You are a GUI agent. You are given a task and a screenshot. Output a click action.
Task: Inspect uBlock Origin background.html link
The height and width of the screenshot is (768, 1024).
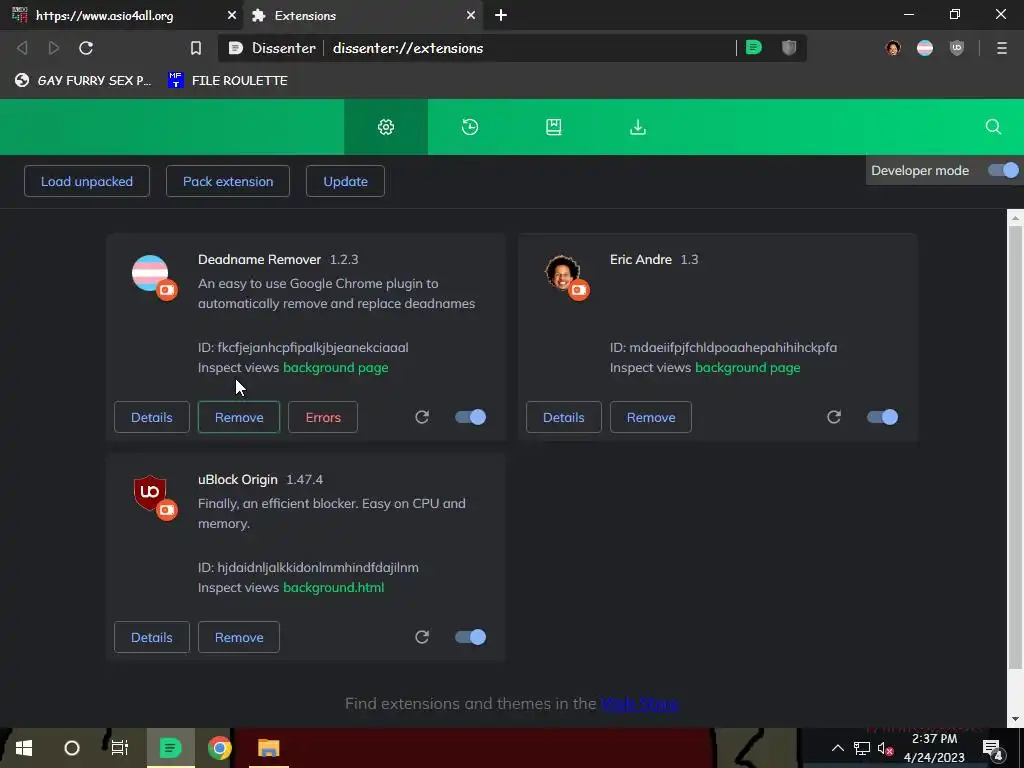334,588
